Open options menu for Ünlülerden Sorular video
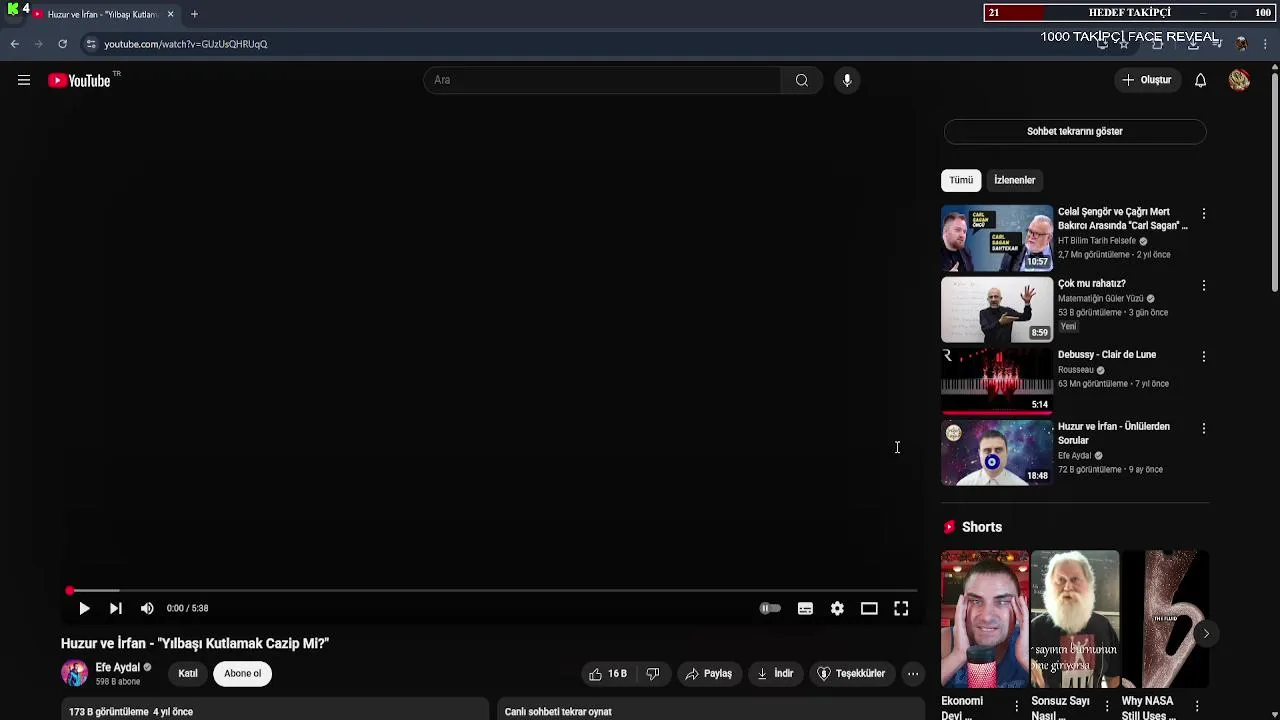The height and width of the screenshot is (720, 1280). (x=1204, y=429)
